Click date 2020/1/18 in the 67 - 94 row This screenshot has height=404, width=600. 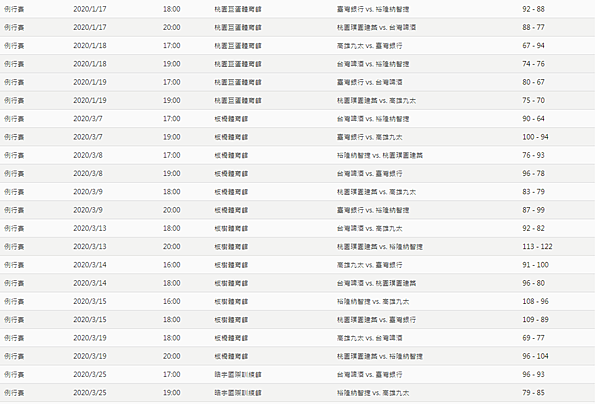tap(90, 46)
